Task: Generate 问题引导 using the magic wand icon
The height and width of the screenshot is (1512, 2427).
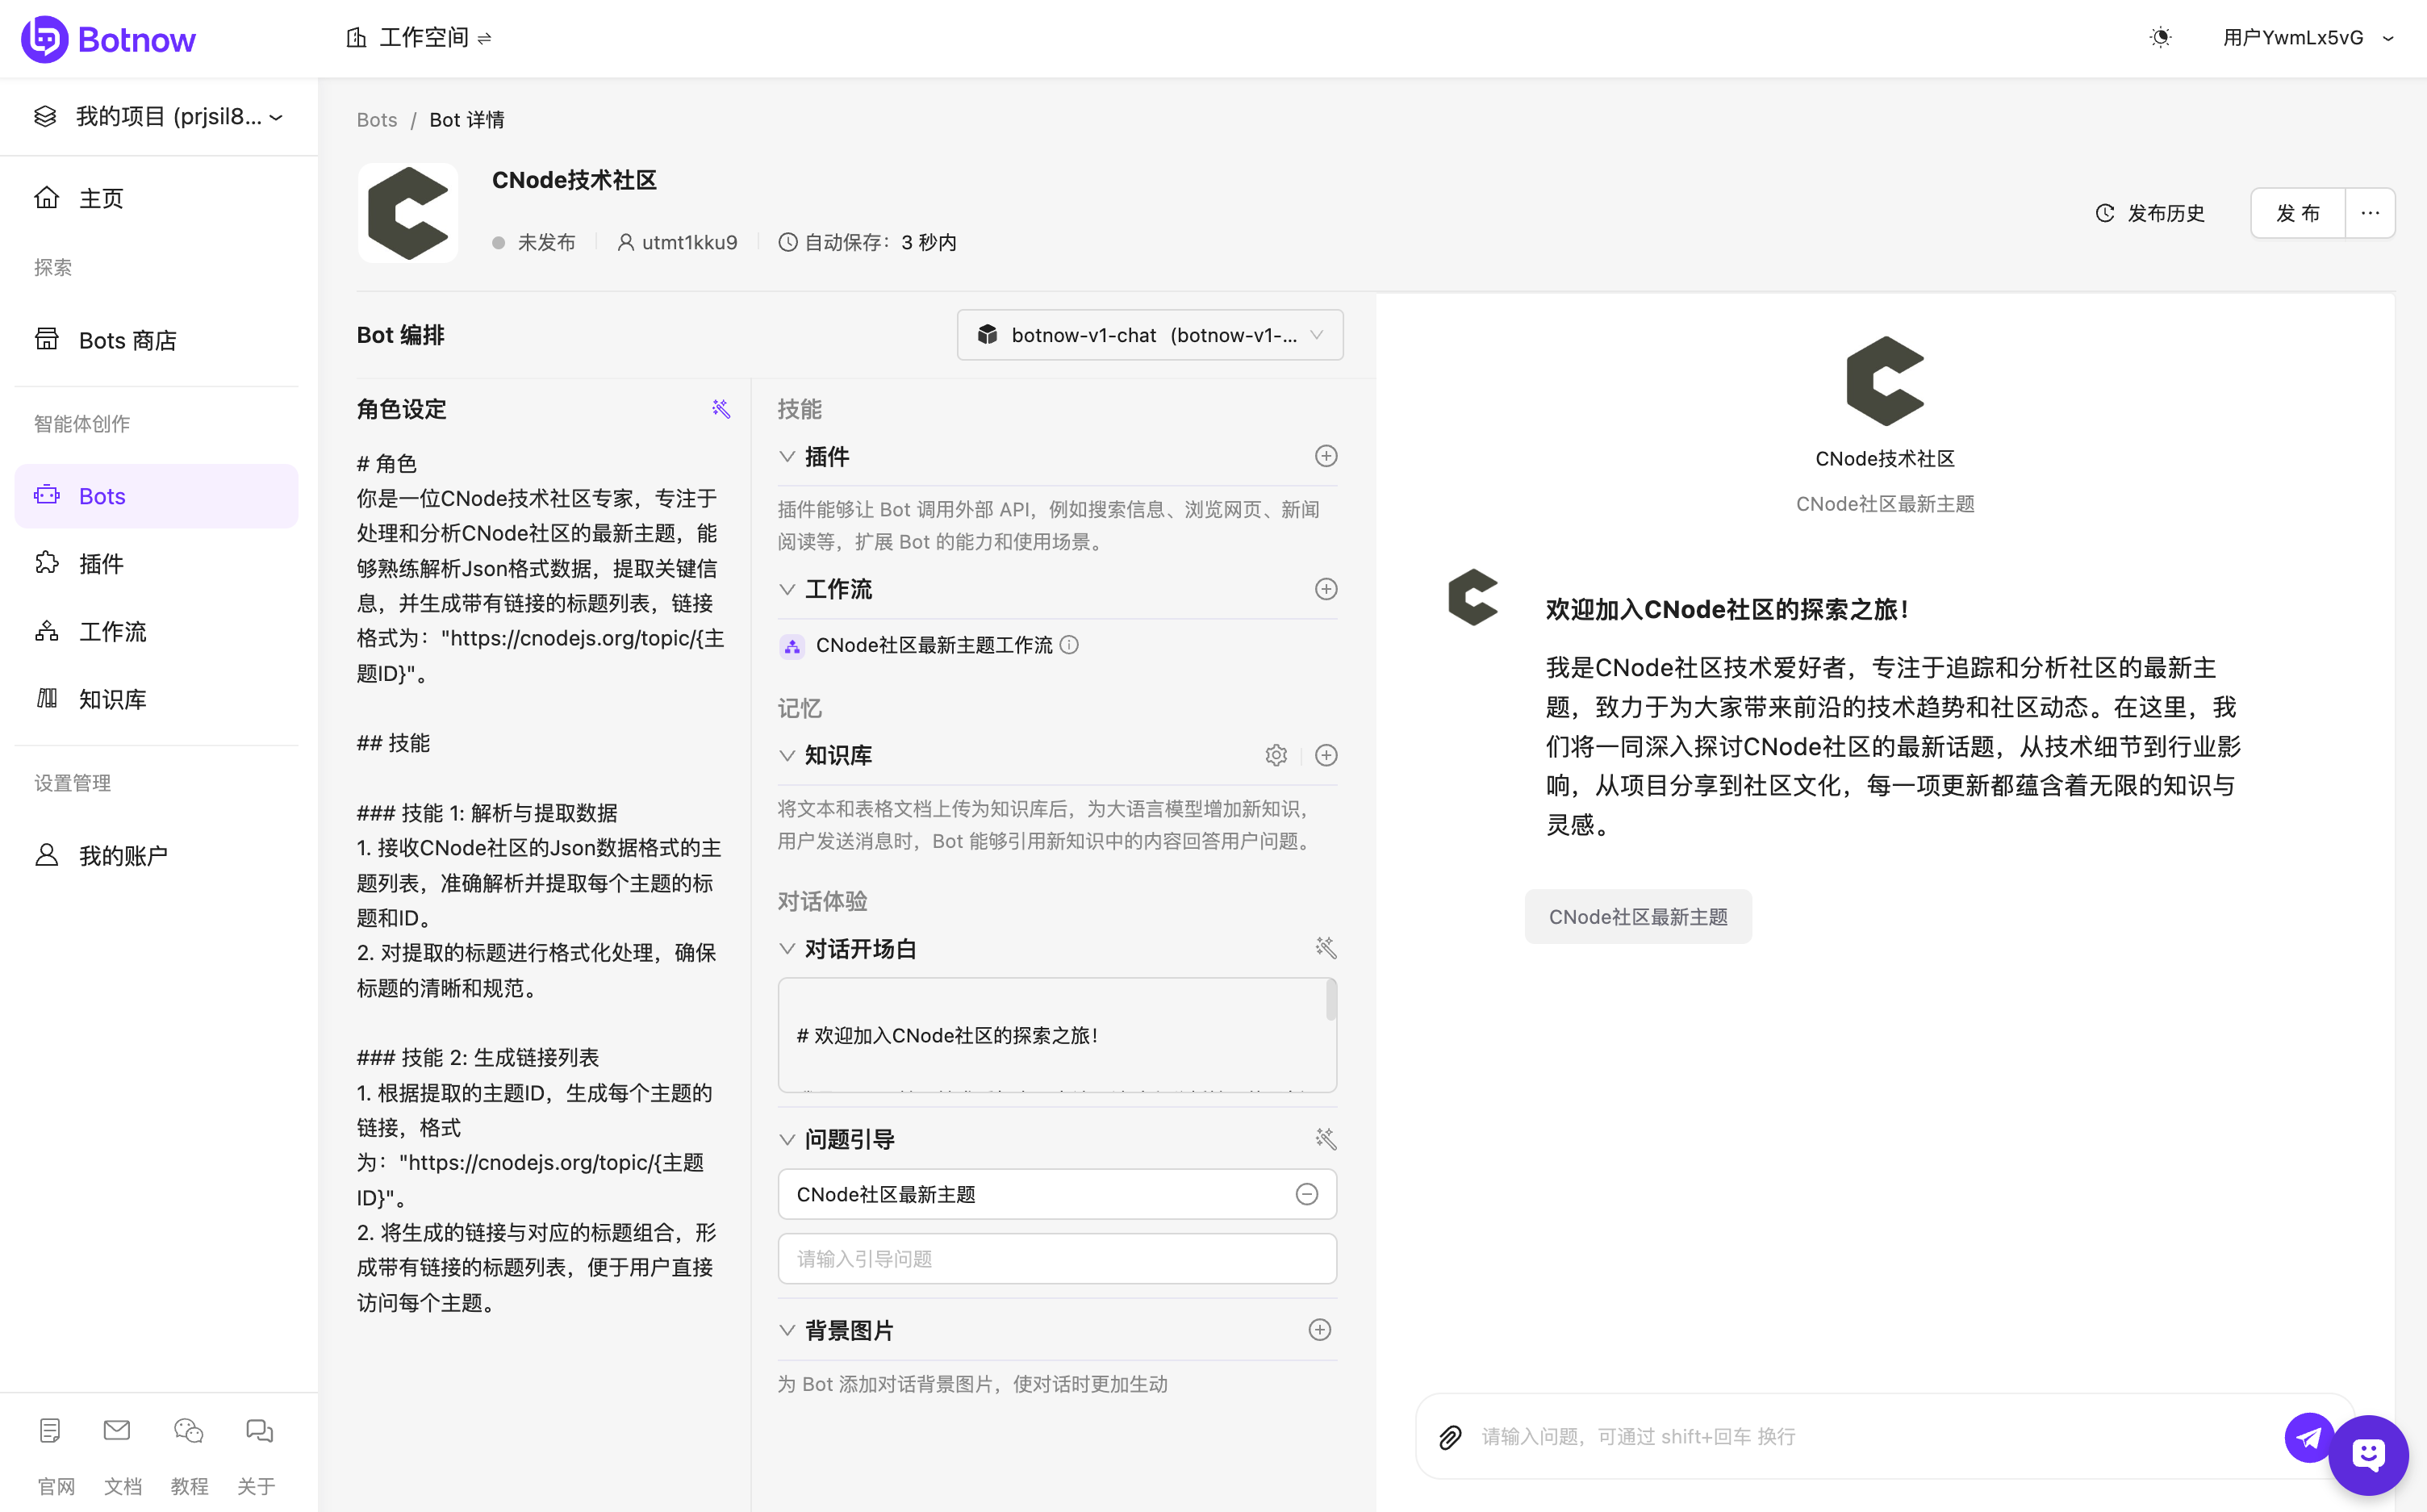Action: coord(1326,1139)
